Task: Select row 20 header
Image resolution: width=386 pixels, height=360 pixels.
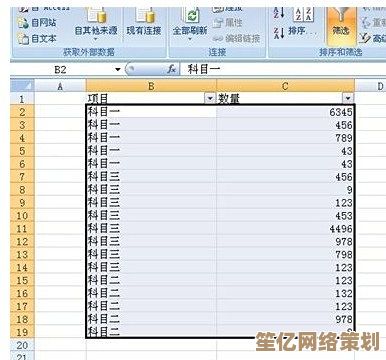Action: 22,345
